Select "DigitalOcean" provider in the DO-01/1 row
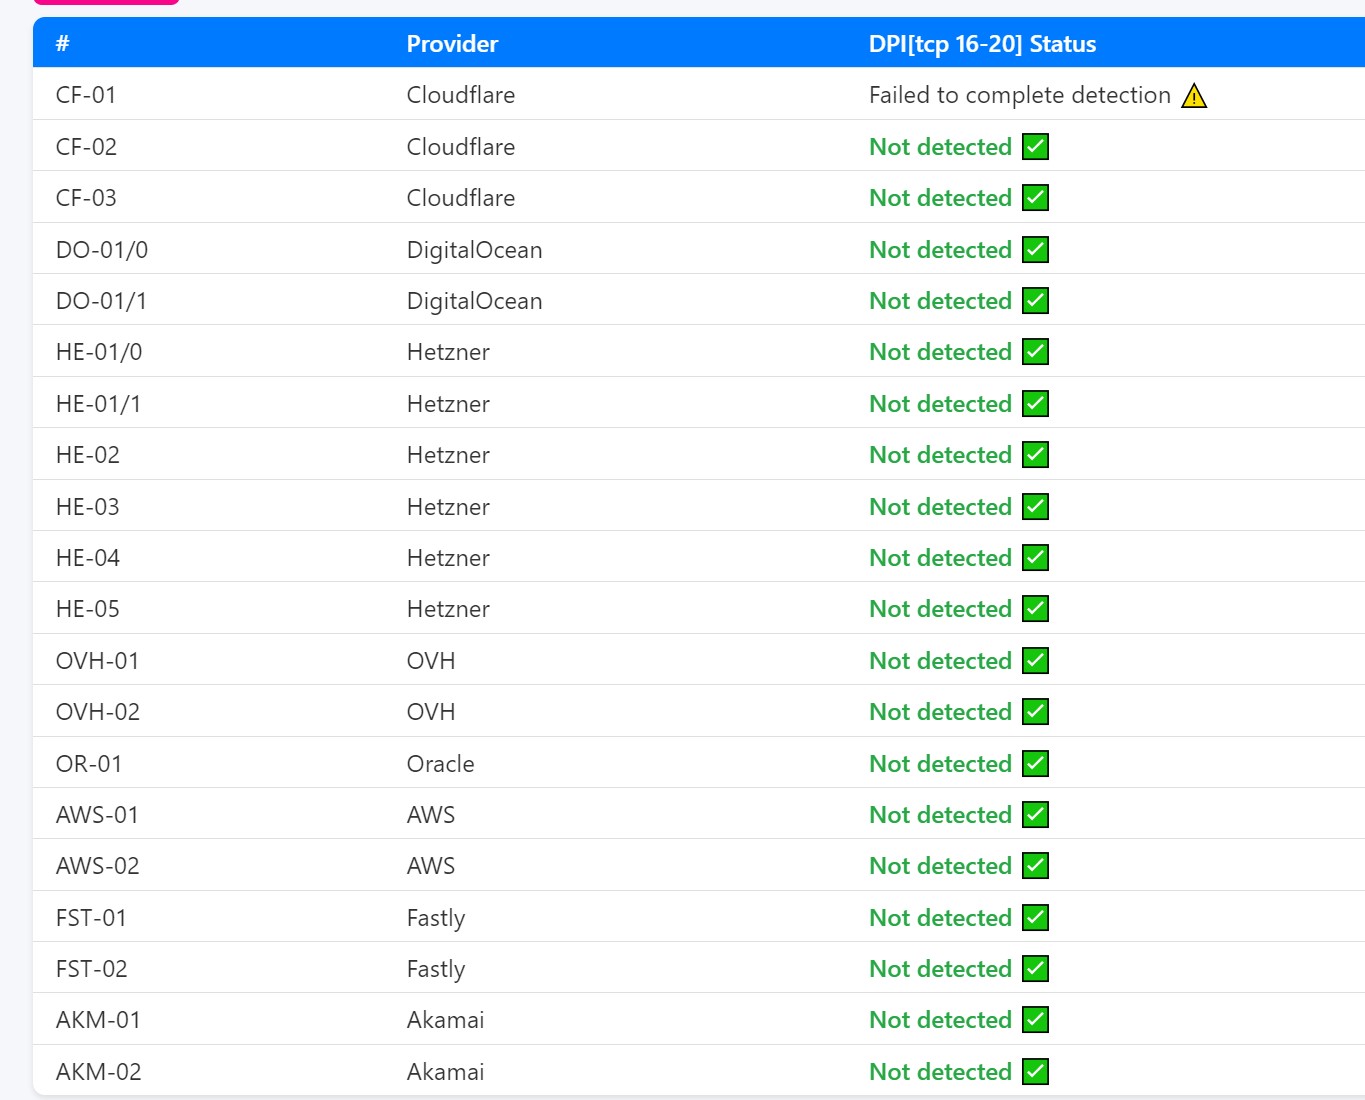This screenshot has width=1365, height=1100. point(475,301)
